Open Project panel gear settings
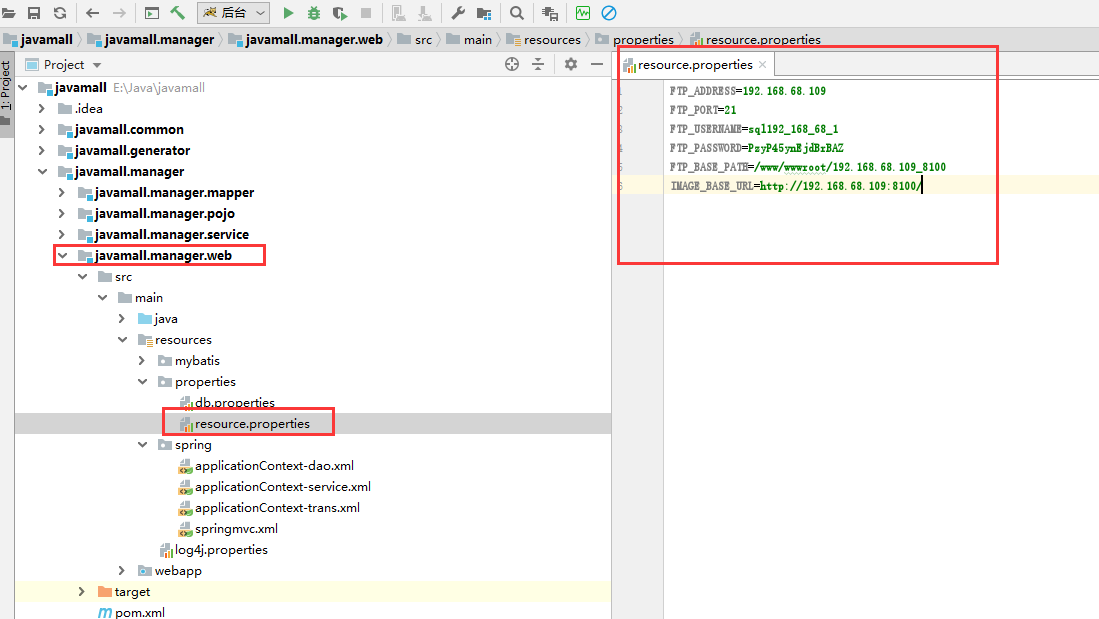Viewport: 1099px width, 619px height. coord(571,64)
